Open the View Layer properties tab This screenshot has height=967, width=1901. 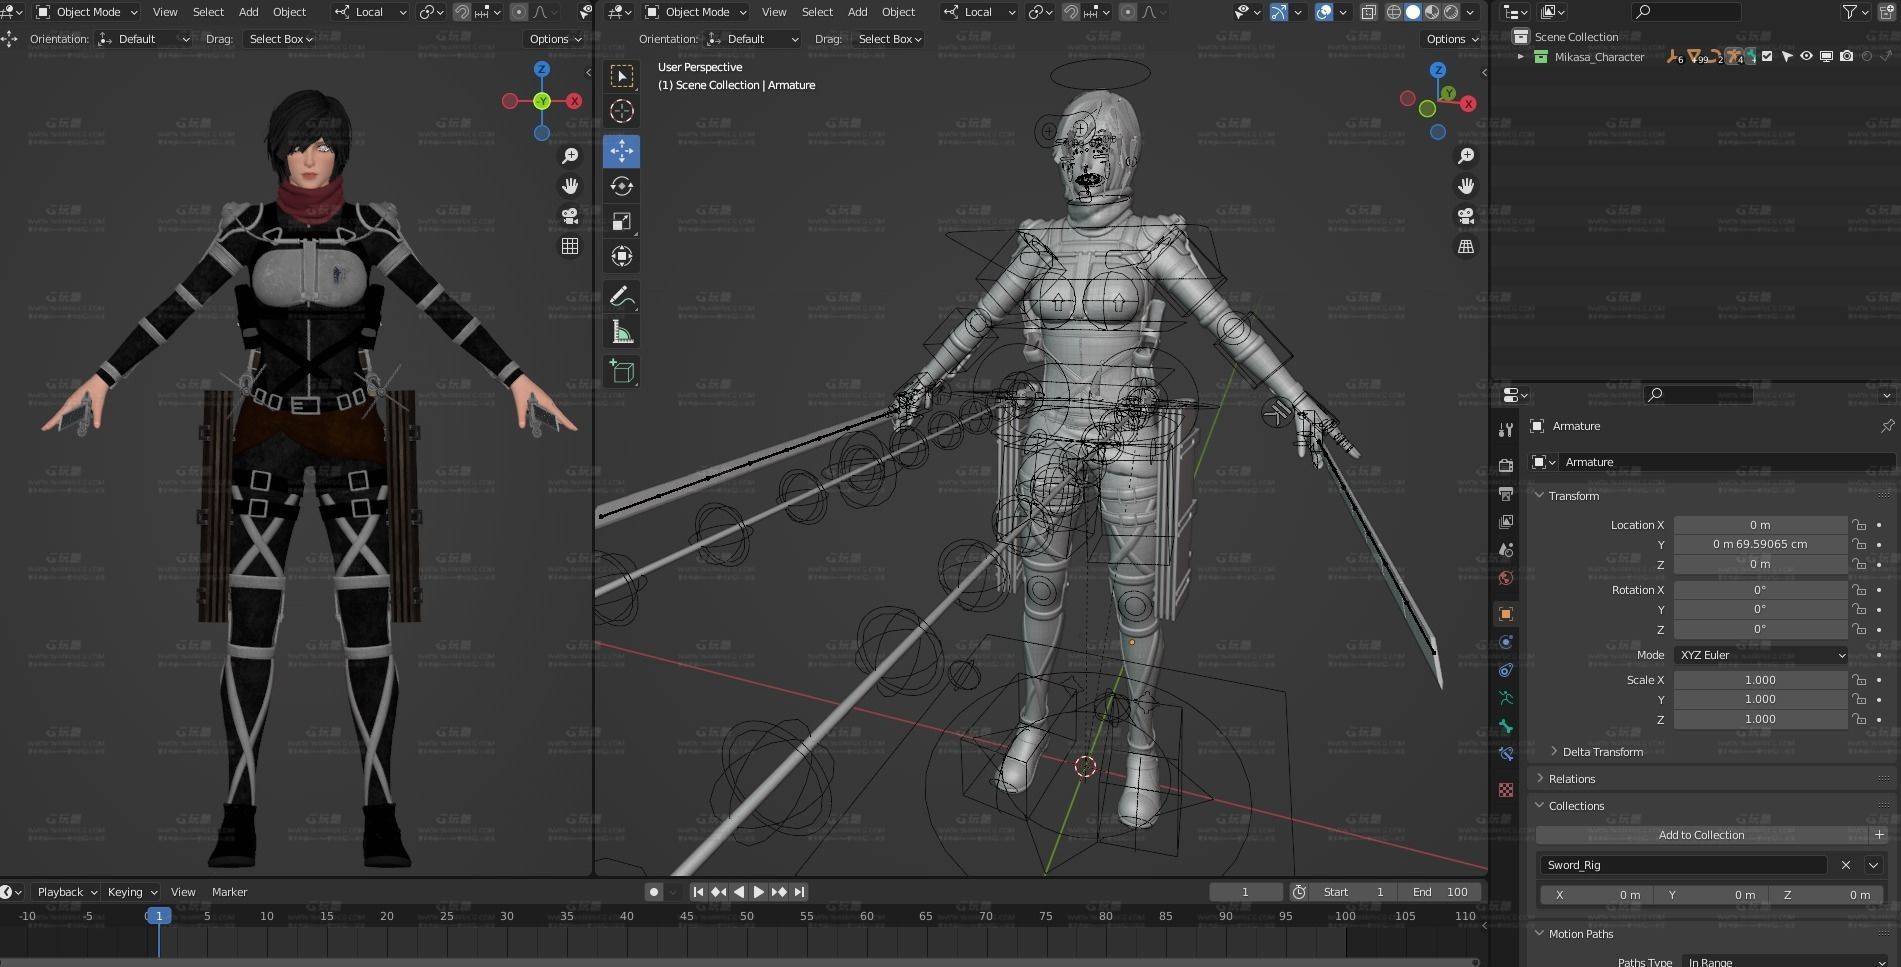(x=1506, y=522)
